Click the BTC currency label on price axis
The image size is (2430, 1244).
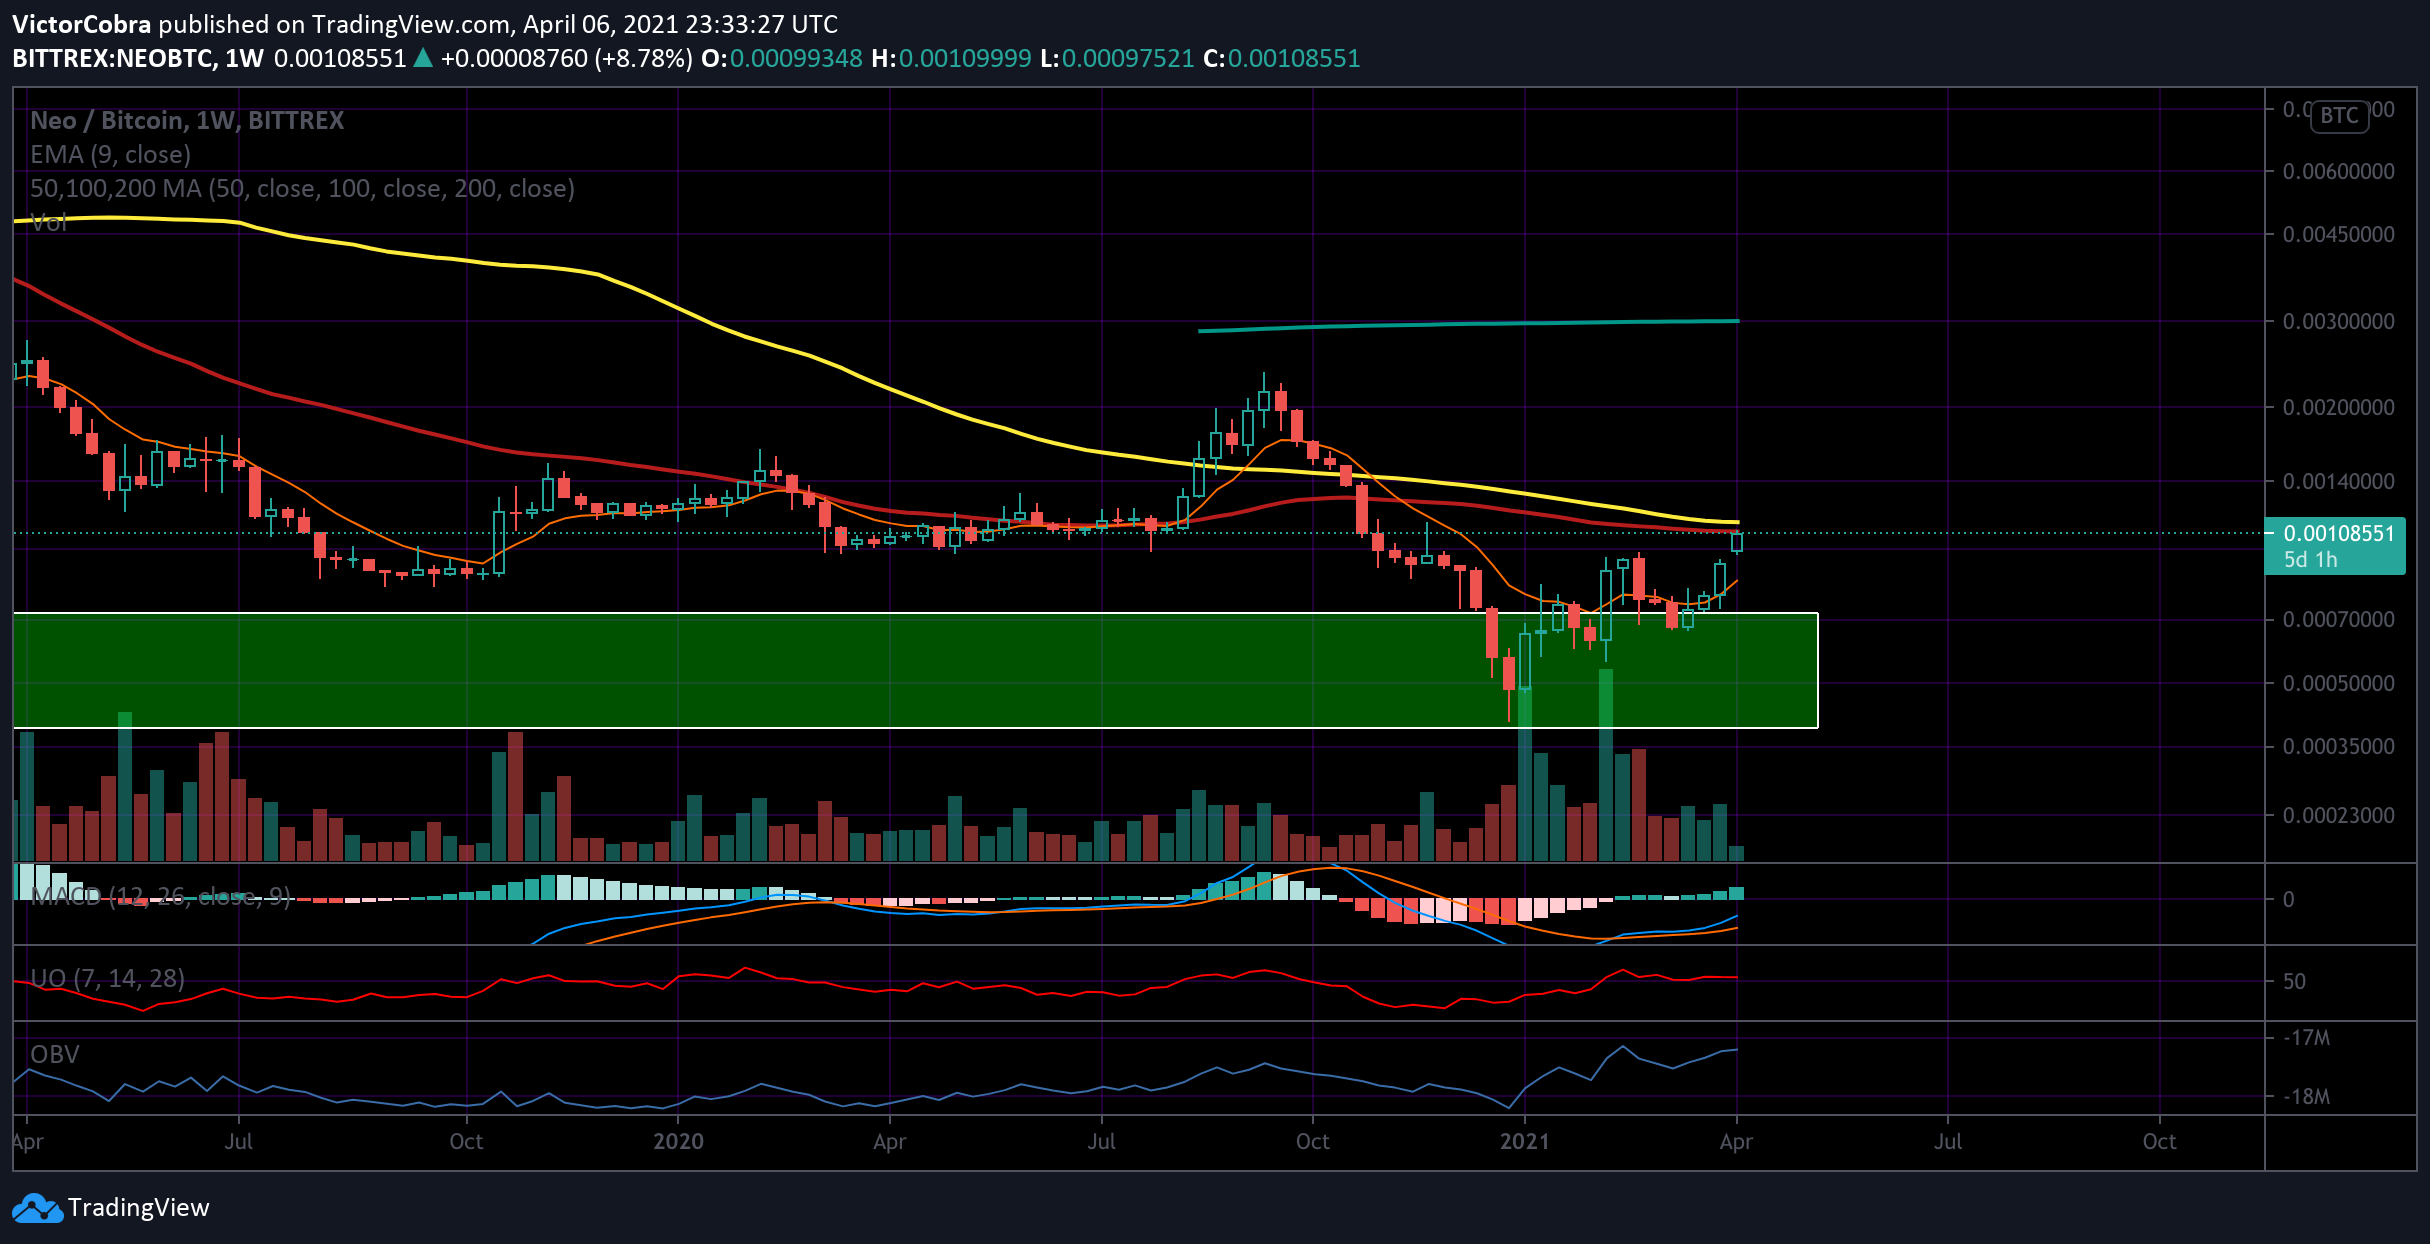(x=2339, y=115)
